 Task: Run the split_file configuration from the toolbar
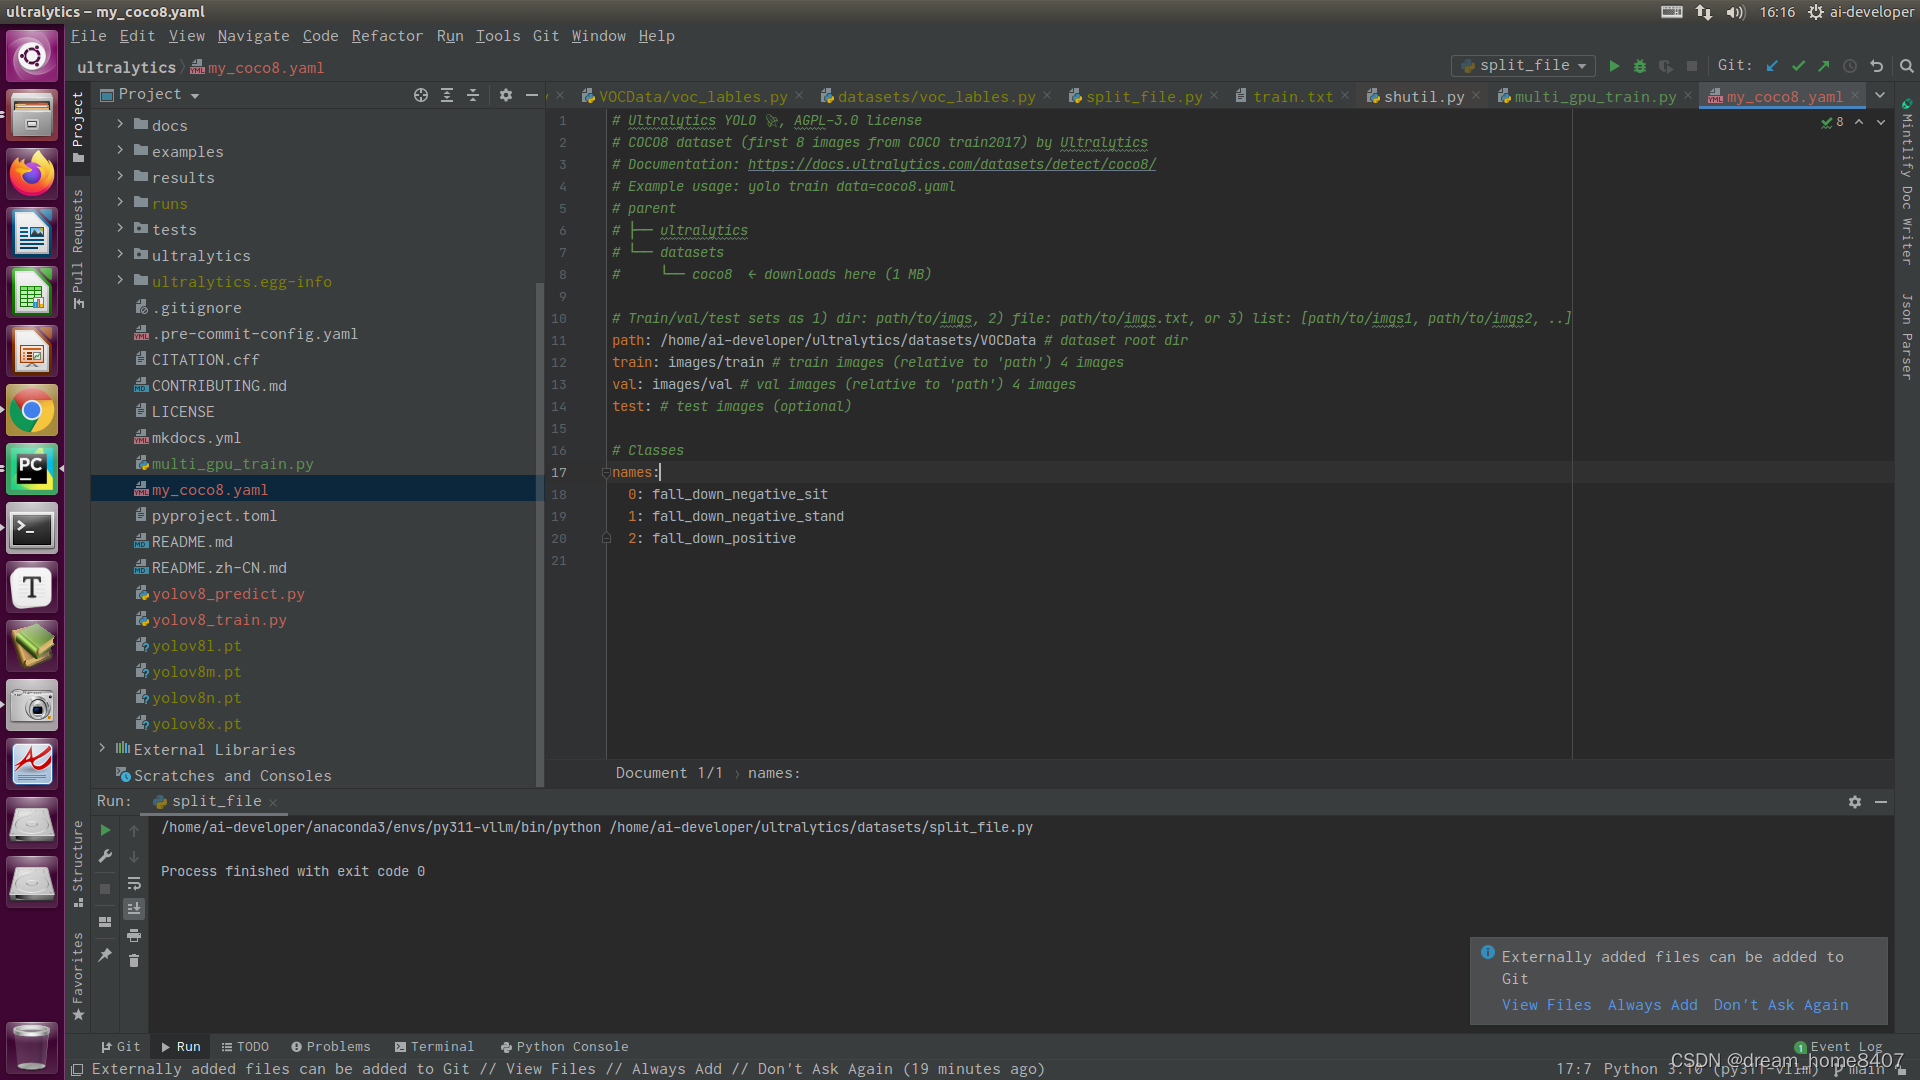(x=1614, y=66)
